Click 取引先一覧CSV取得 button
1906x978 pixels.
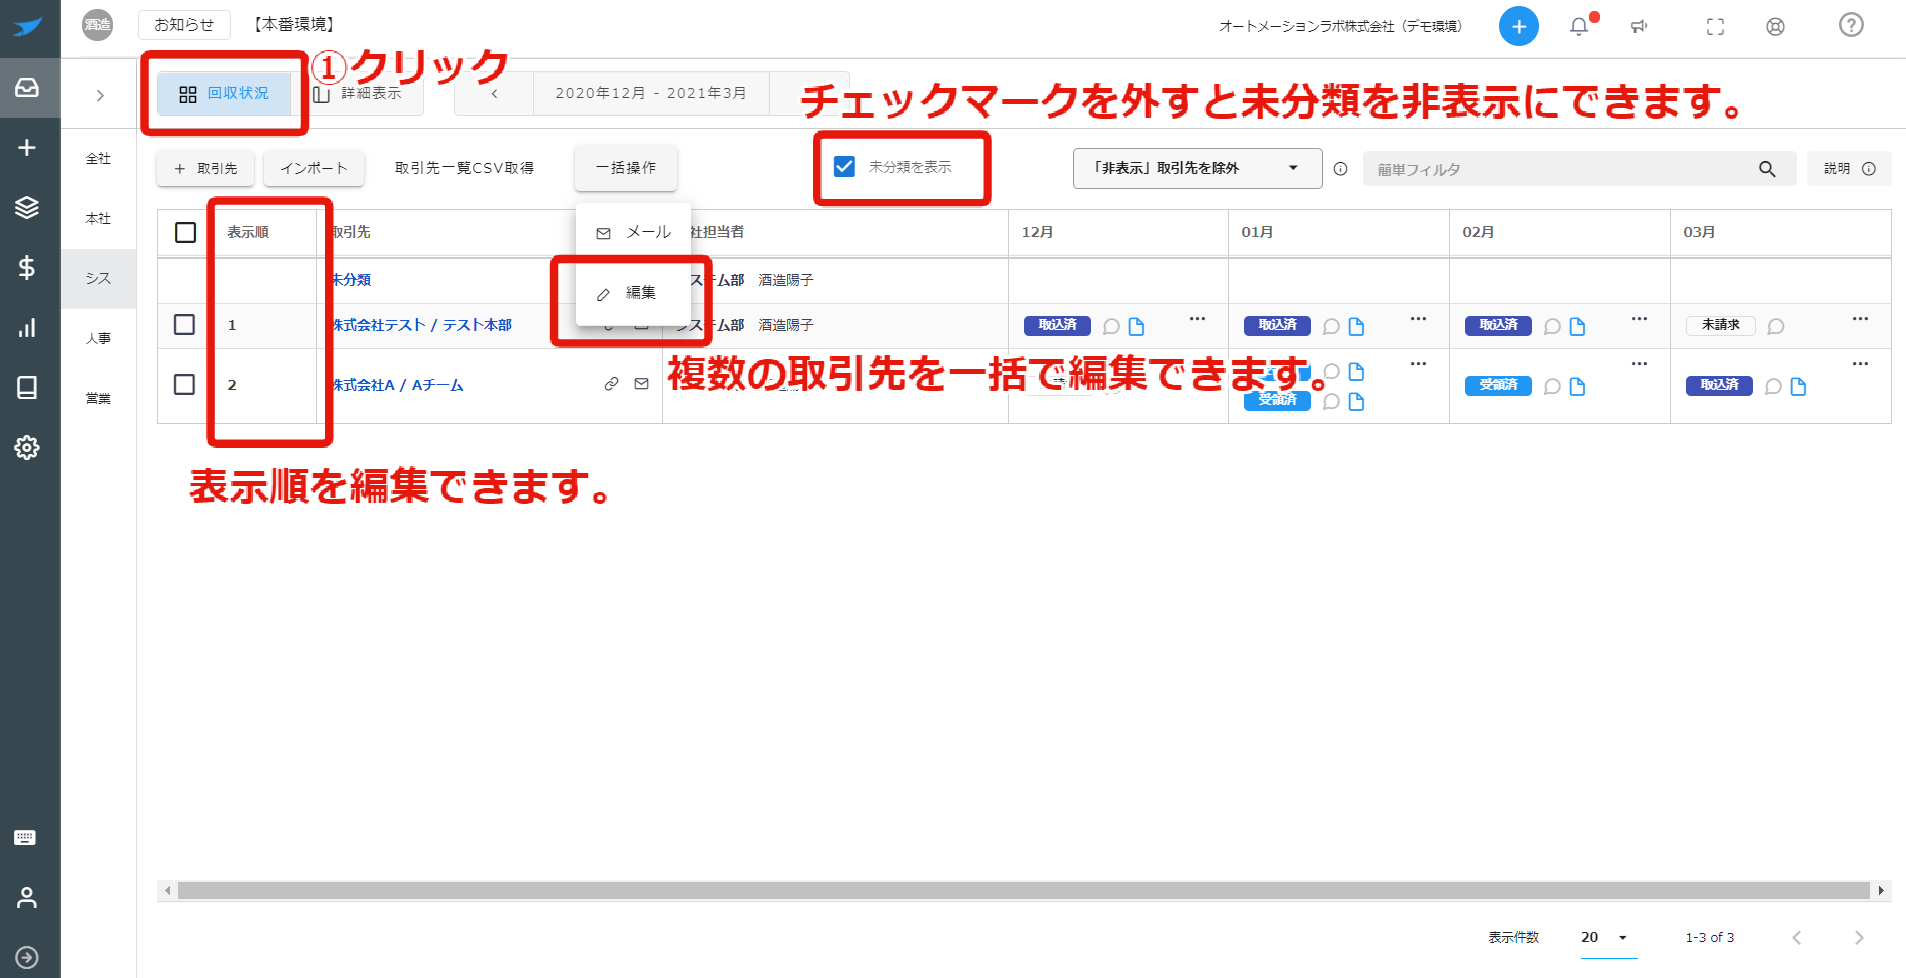tap(464, 168)
